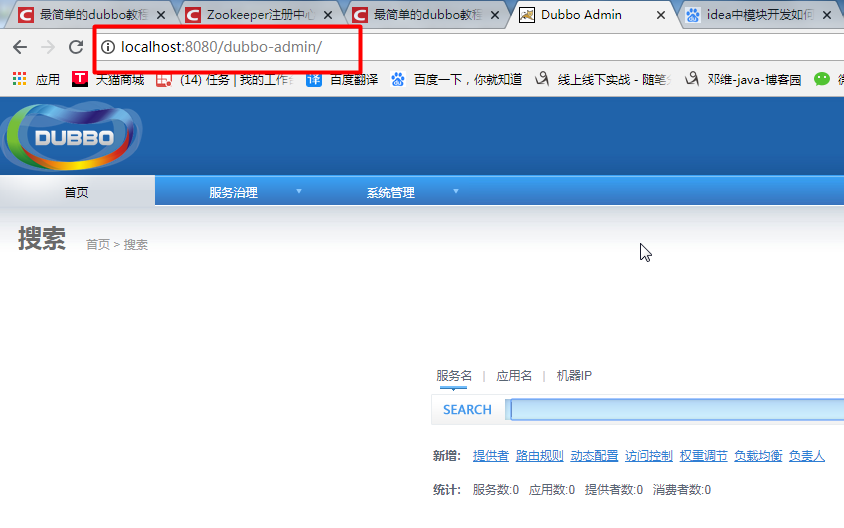Image resolution: width=844 pixels, height=528 pixels.
Task: Switch to the first 最简单的dubbo教程 tab
Action: 93,15
